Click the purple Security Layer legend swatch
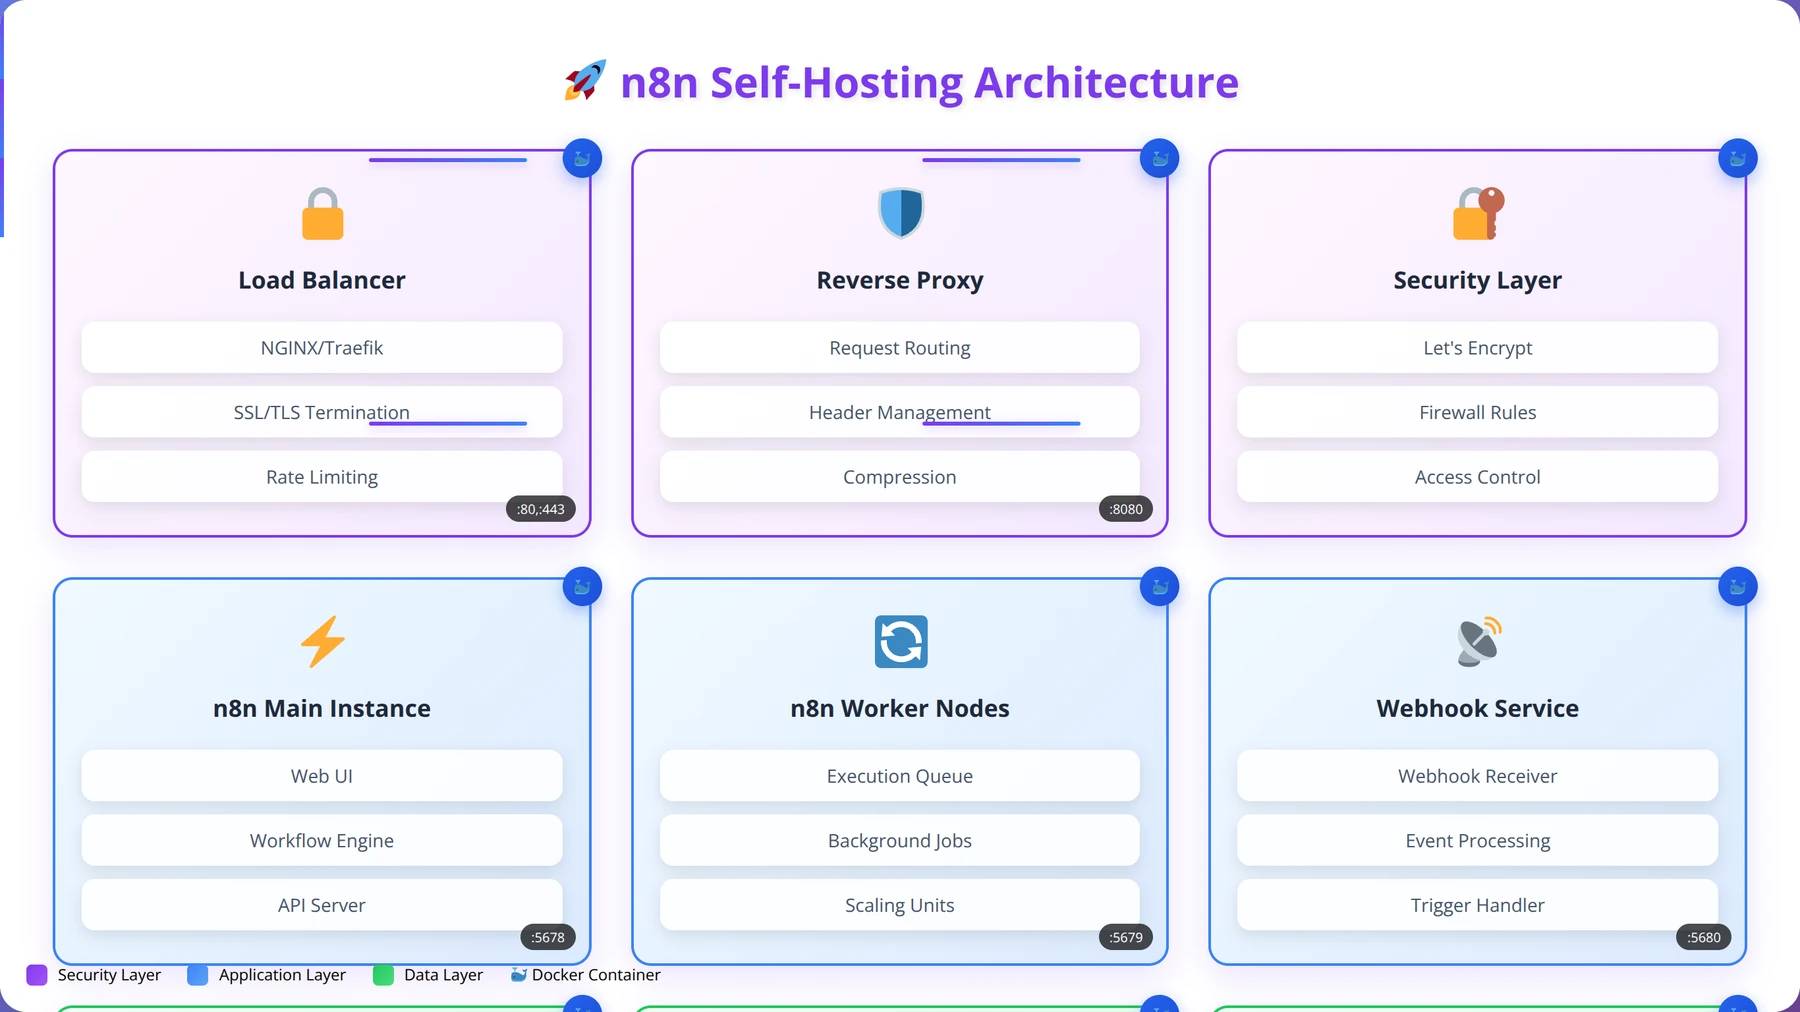The image size is (1800, 1012). [37, 975]
